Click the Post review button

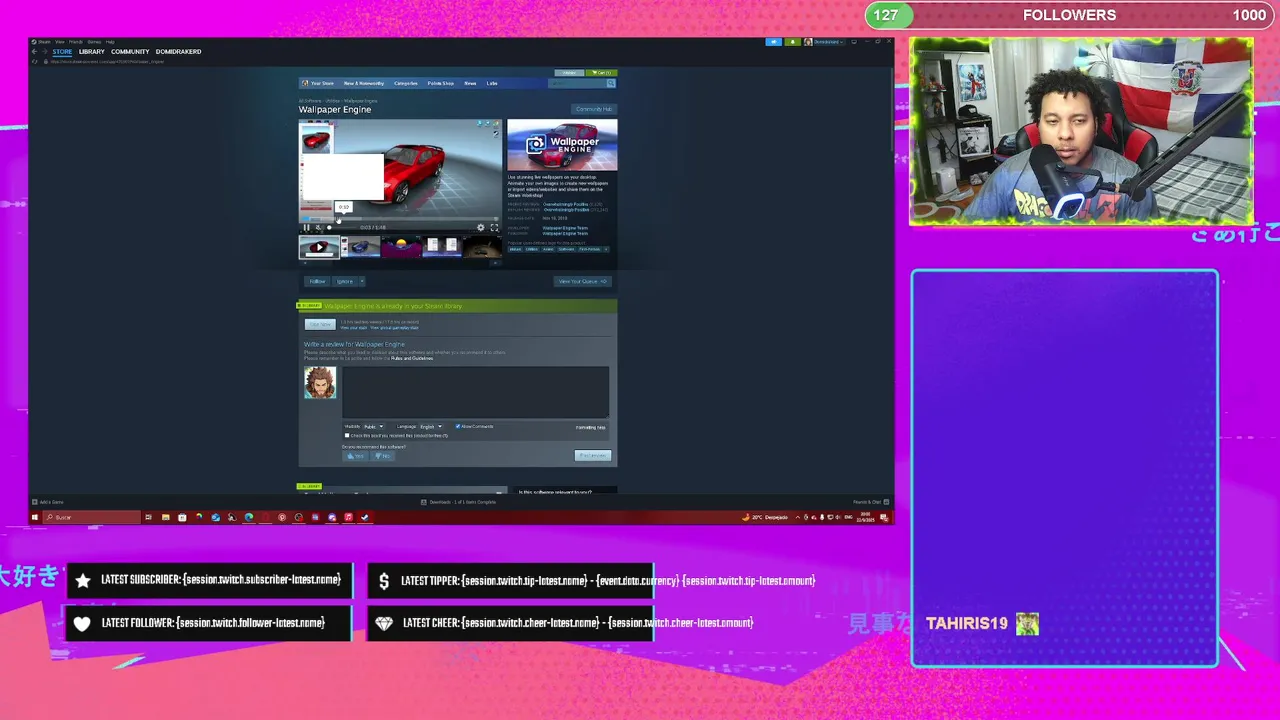[593, 456]
